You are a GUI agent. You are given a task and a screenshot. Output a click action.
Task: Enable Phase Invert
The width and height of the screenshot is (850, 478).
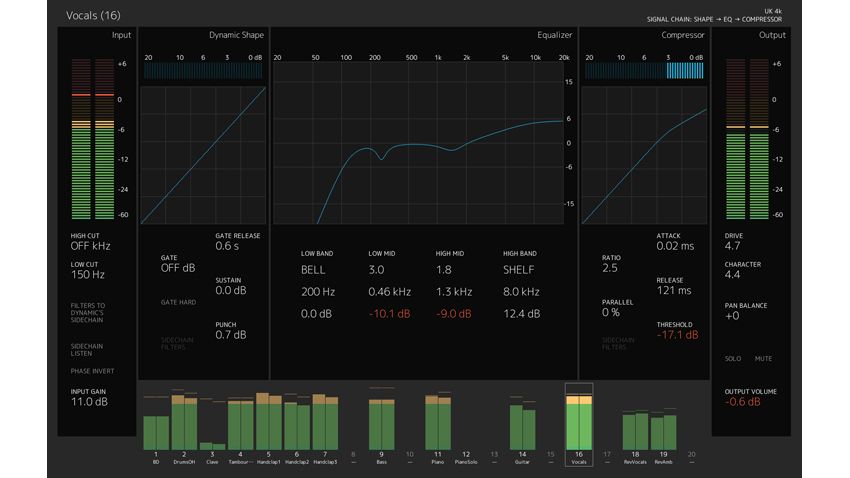point(92,371)
